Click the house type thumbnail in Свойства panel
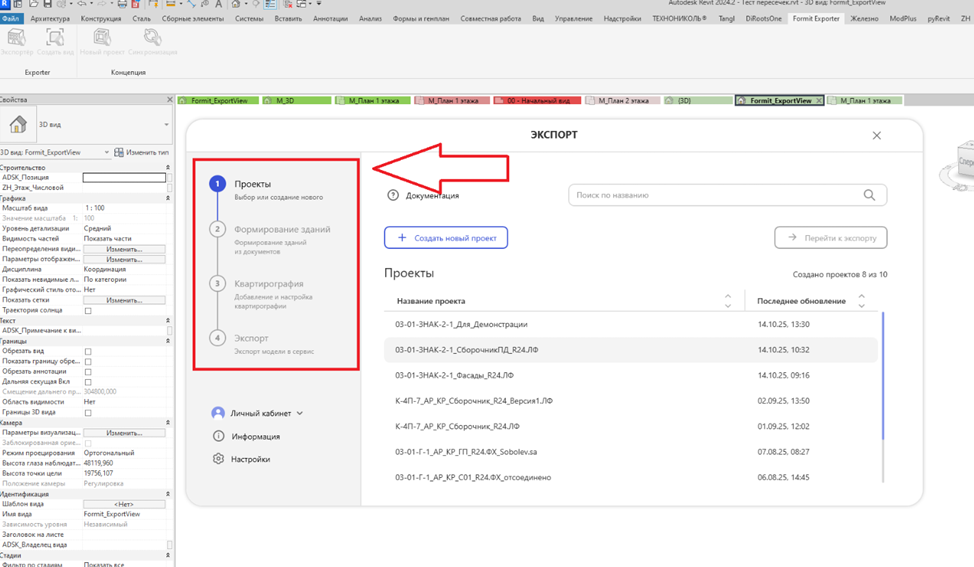The height and width of the screenshot is (567, 974). pyautogui.click(x=18, y=125)
